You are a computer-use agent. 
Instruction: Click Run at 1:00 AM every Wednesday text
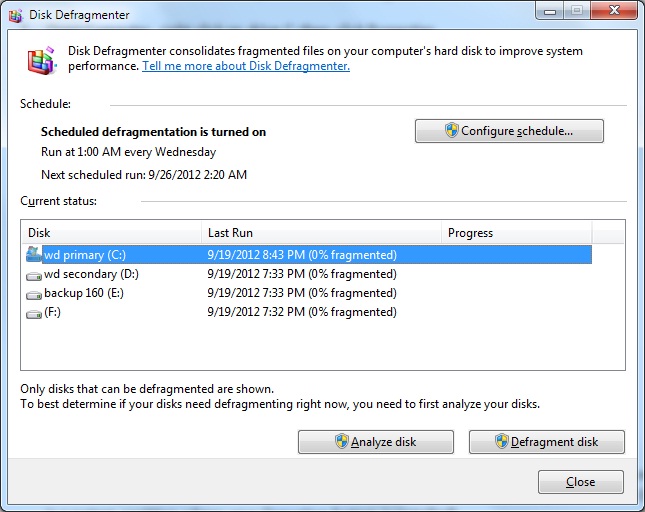click(x=128, y=152)
